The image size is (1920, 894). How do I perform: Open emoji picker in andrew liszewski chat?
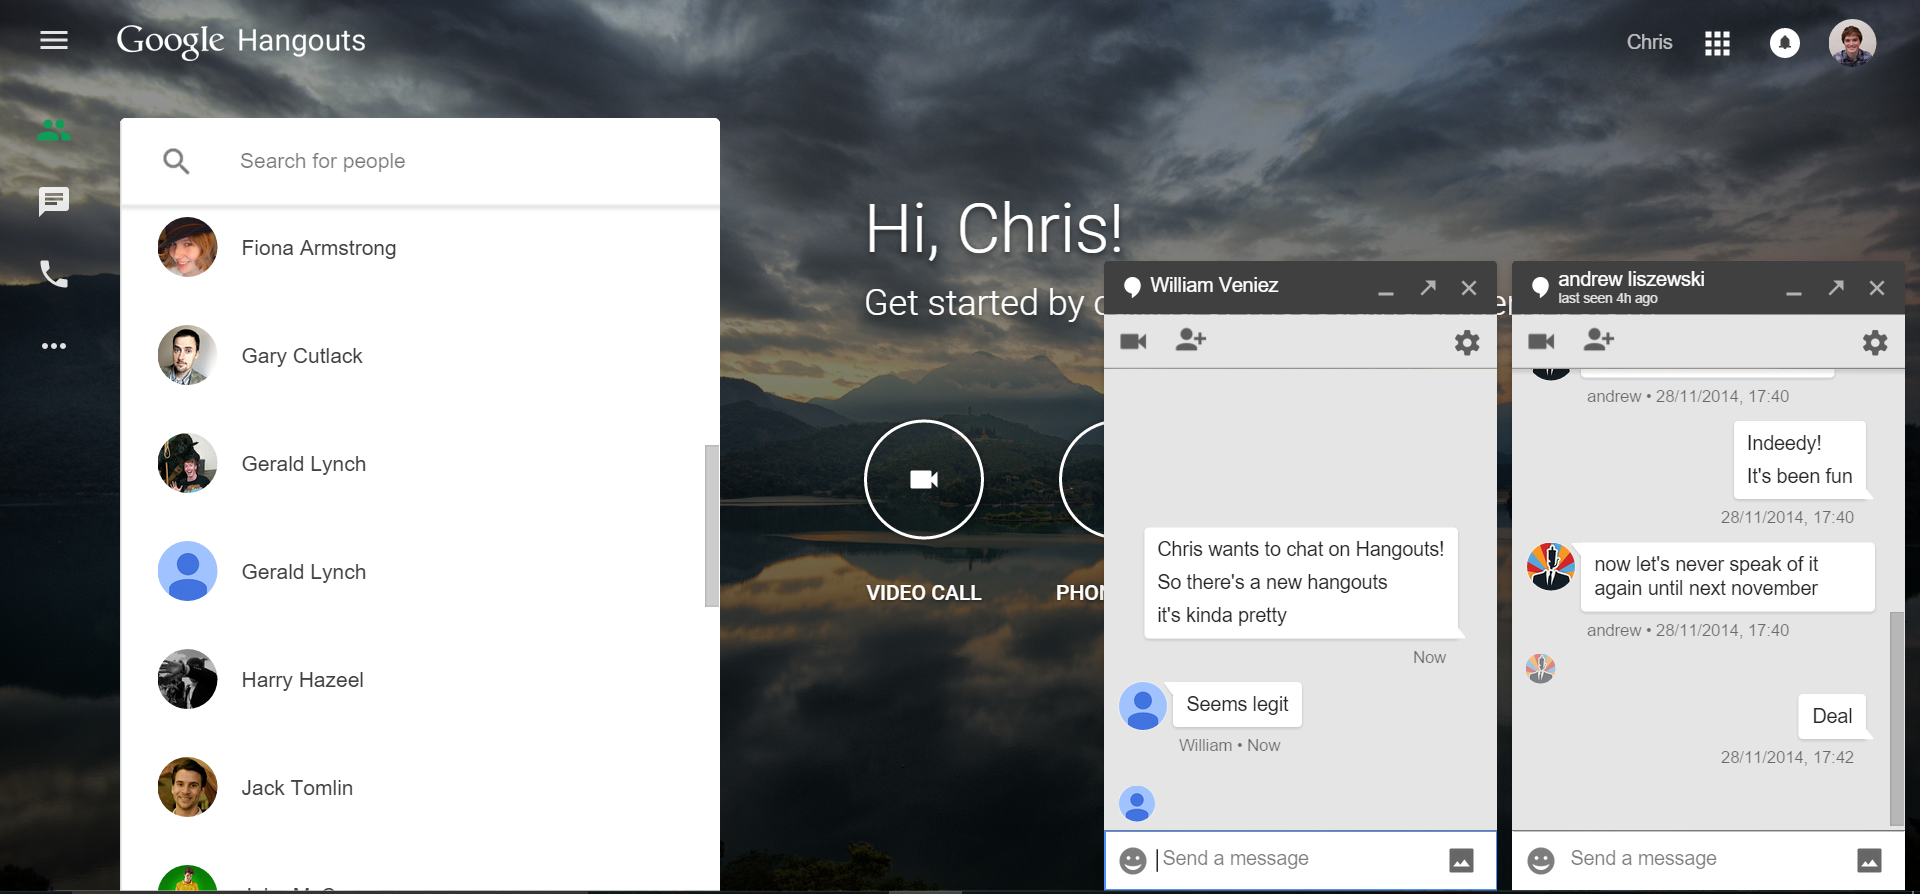[1540, 860]
